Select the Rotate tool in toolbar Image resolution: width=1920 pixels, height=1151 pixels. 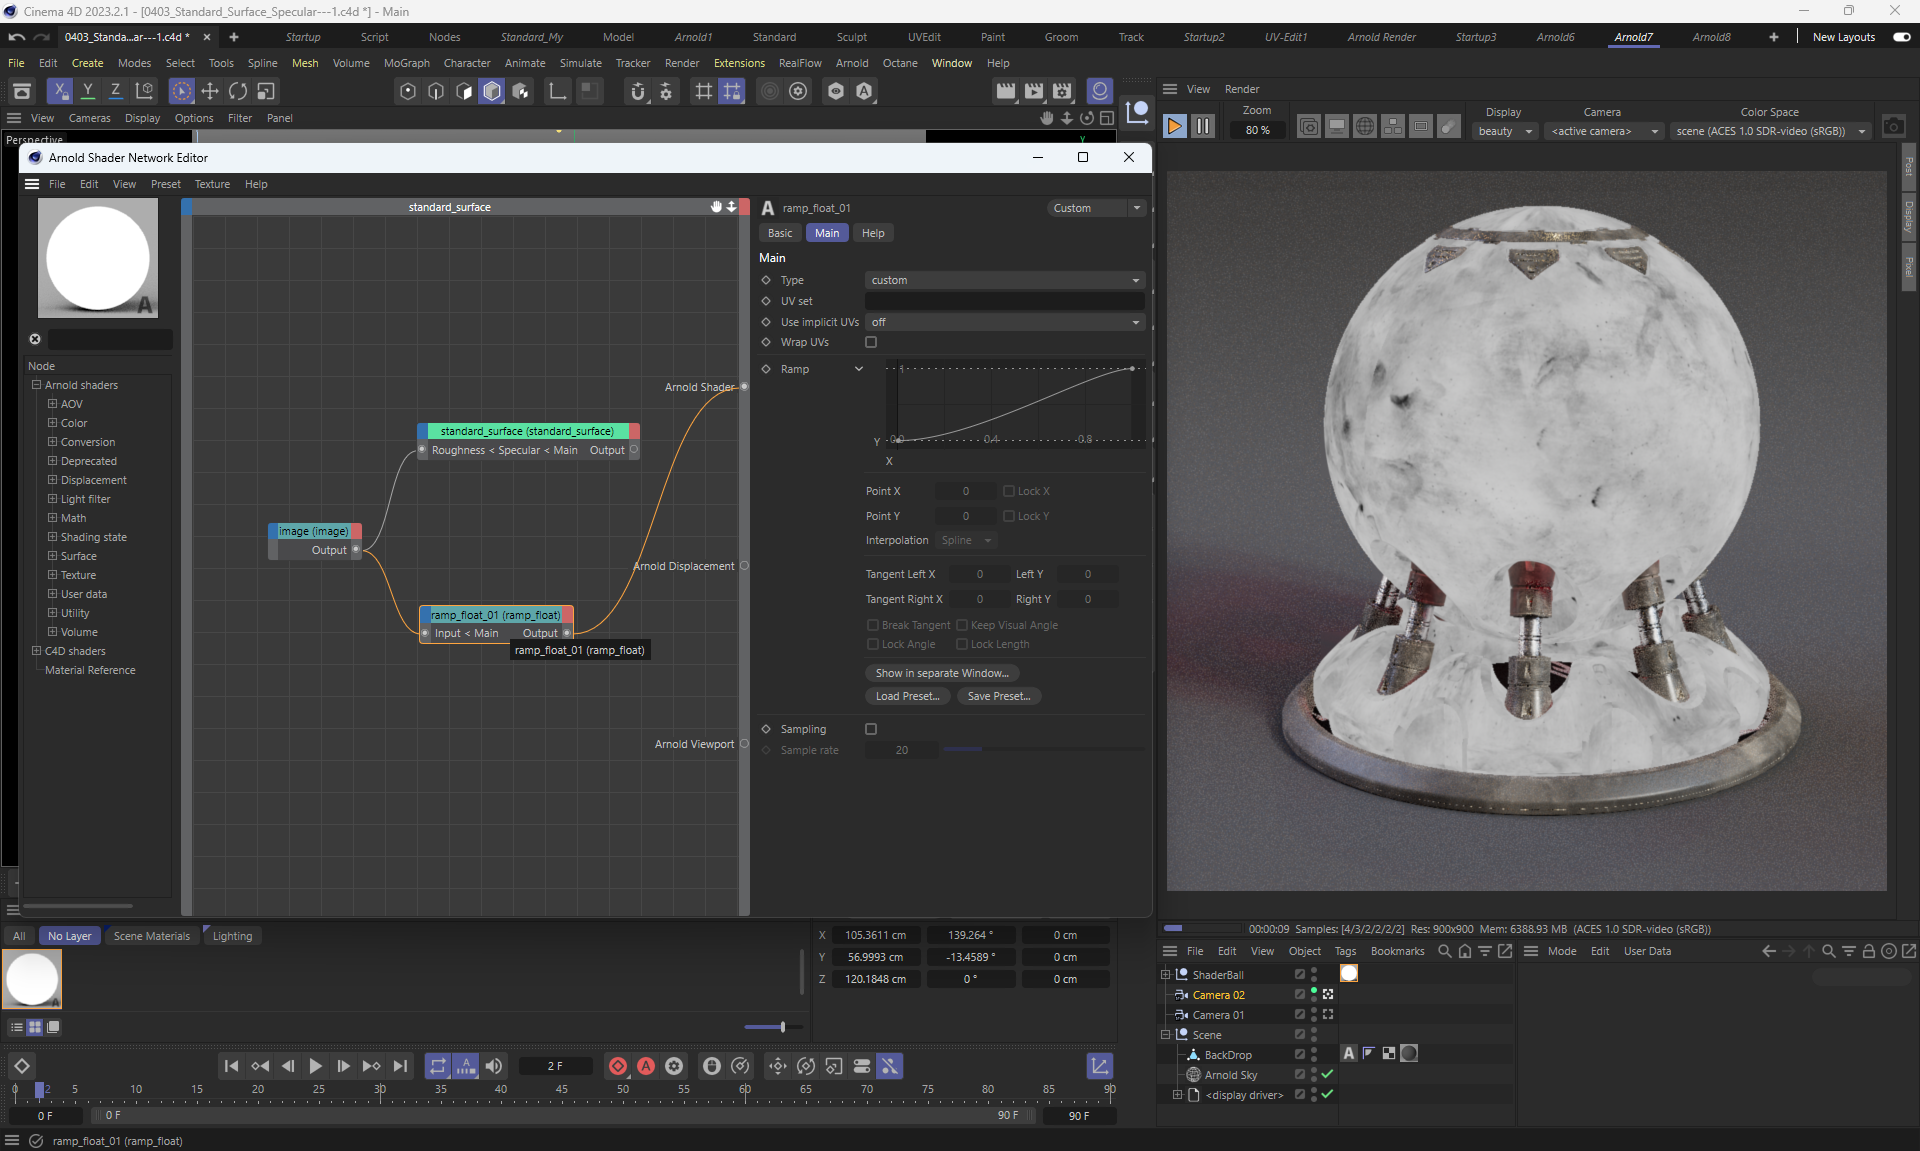coord(238,91)
